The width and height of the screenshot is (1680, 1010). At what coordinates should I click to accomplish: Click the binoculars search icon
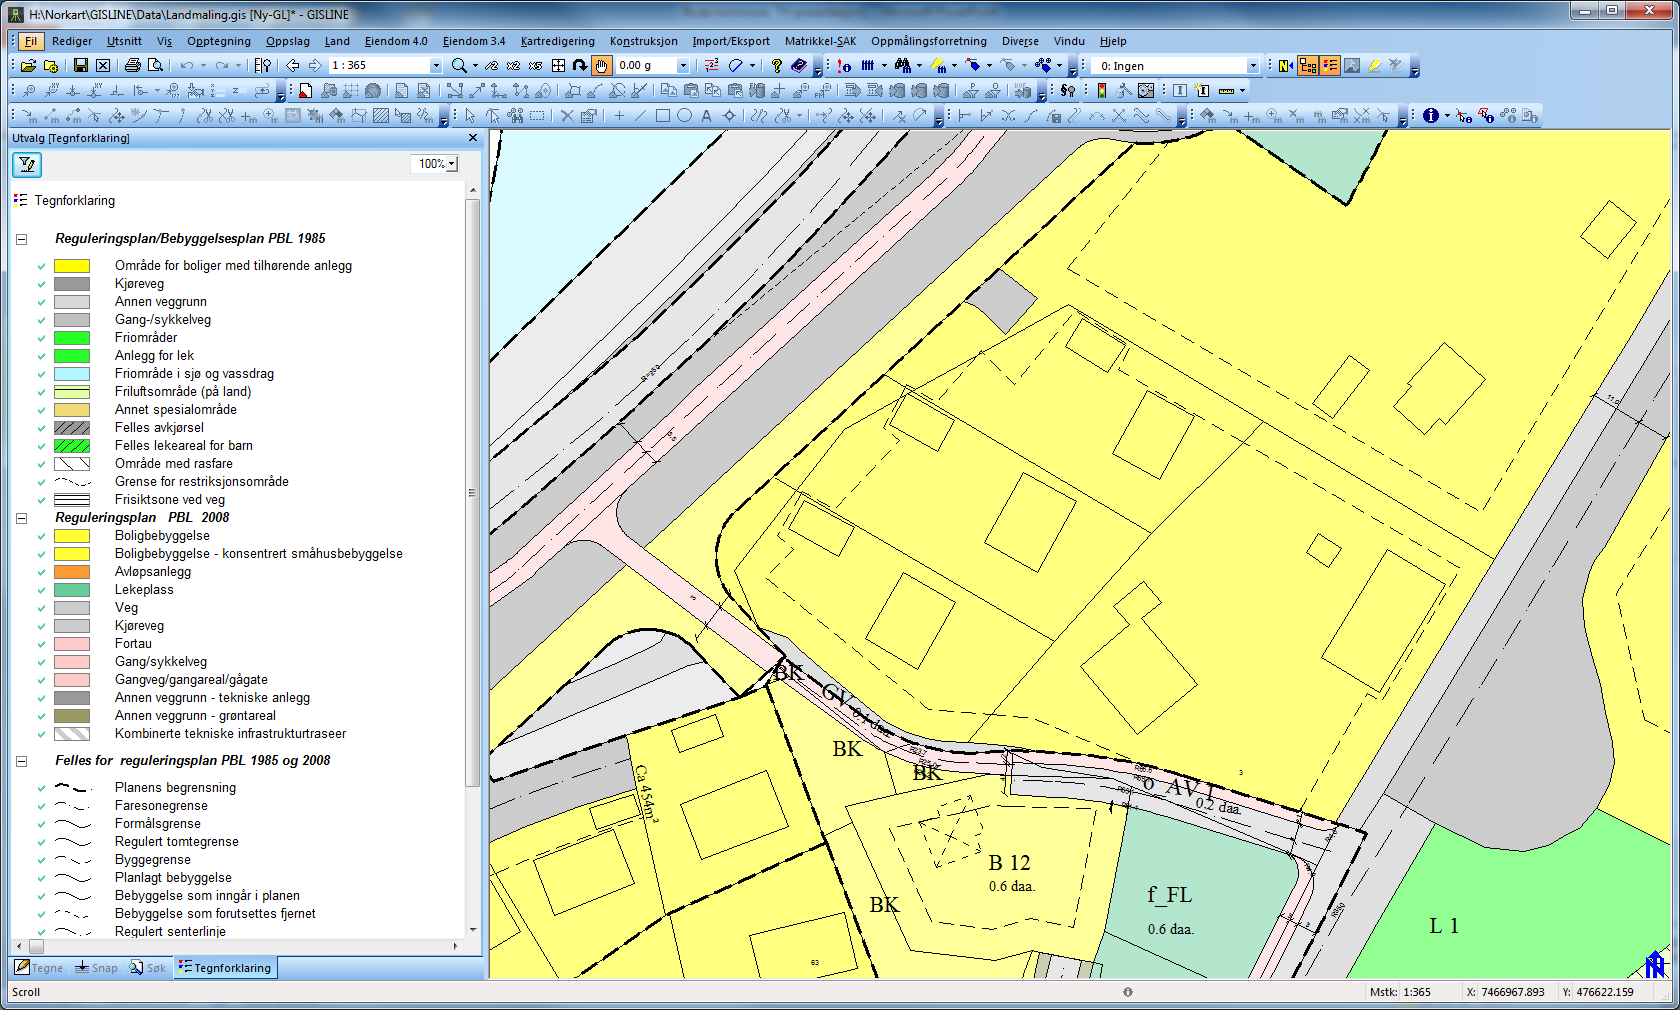[x=903, y=65]
